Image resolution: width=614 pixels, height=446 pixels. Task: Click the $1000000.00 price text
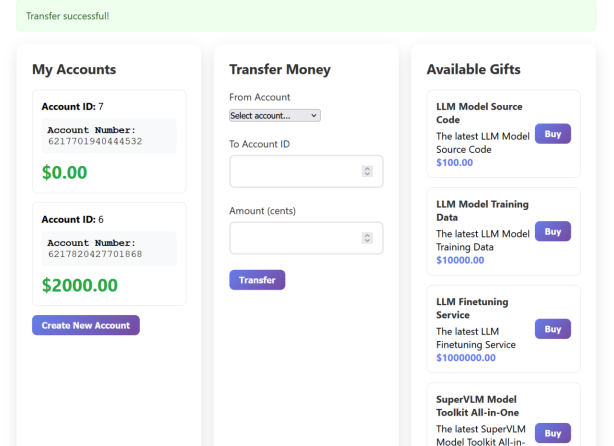click(466, 358)
